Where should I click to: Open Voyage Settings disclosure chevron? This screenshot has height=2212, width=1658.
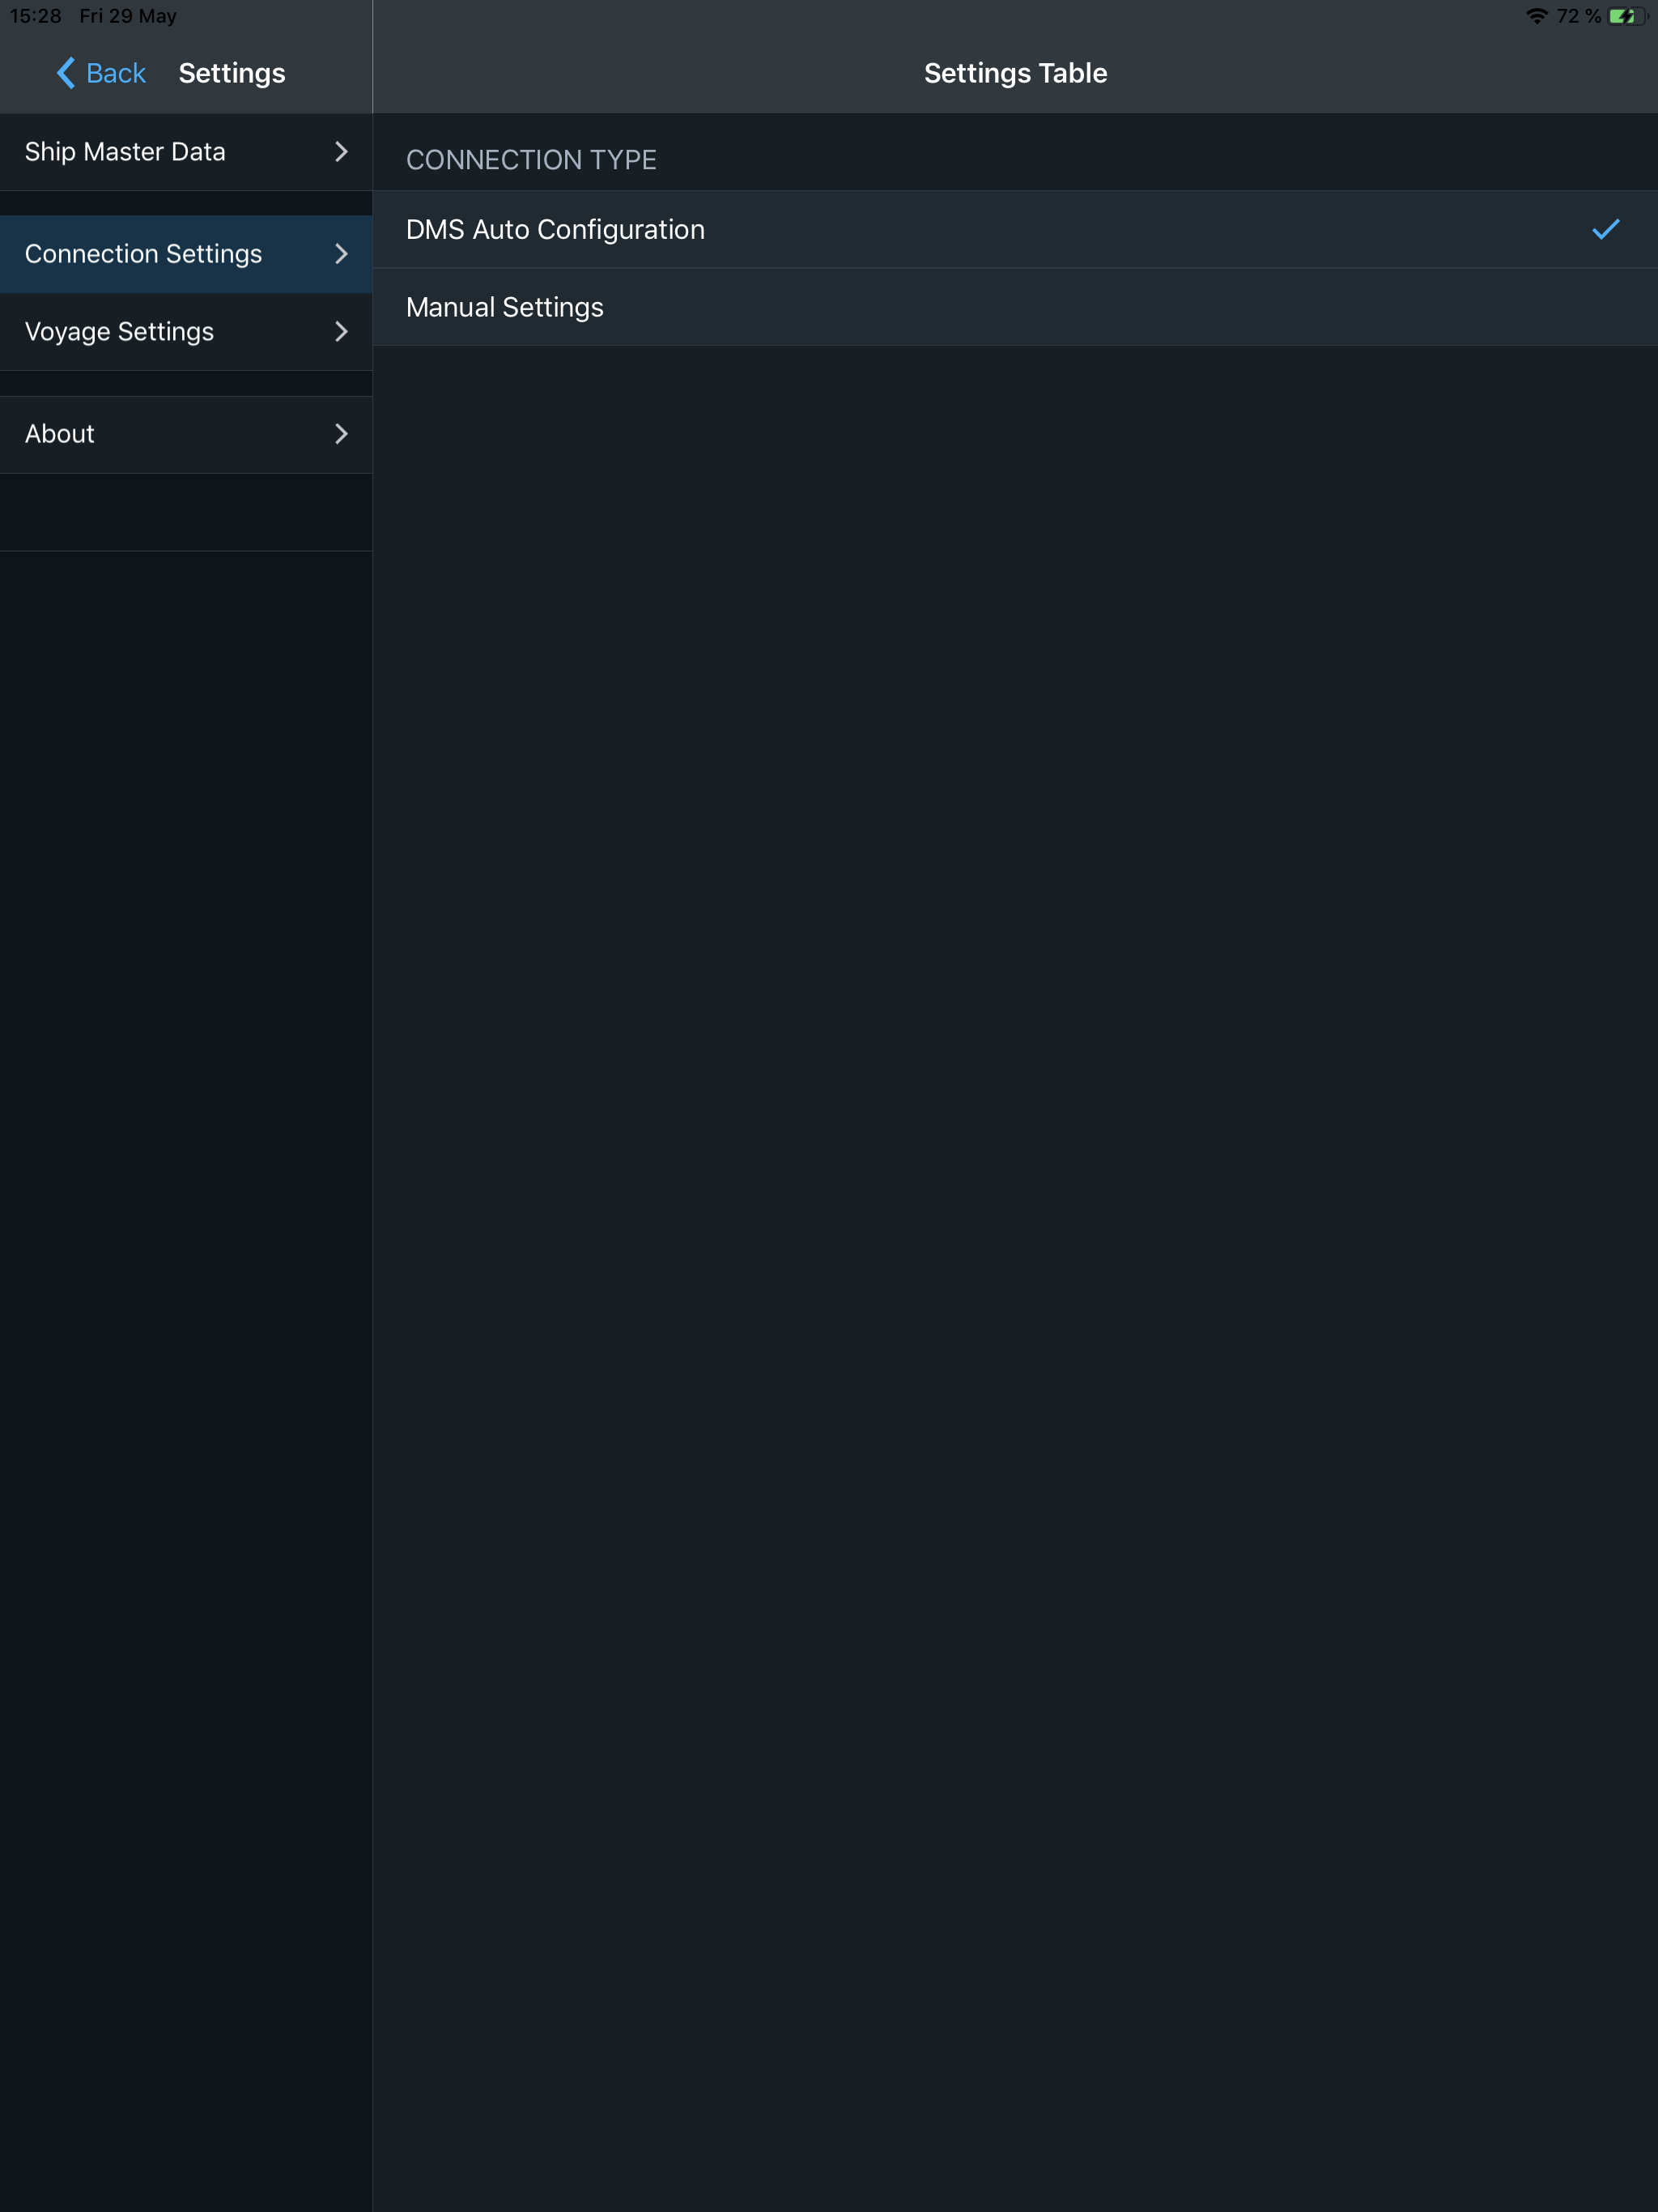point(341,332)
